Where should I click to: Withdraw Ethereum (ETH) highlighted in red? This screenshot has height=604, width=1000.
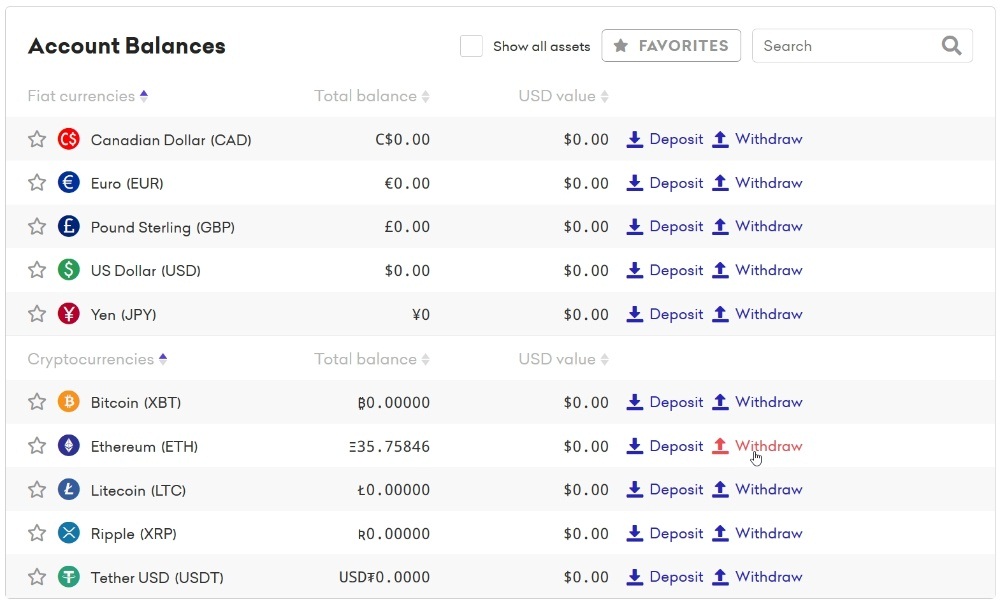757,446
